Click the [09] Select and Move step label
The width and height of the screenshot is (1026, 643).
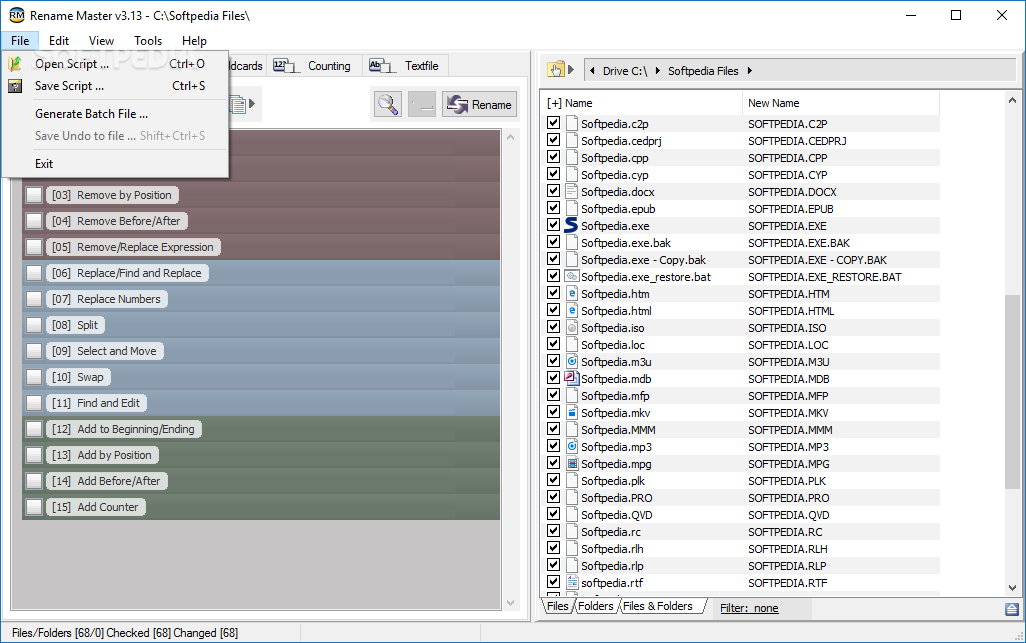pos(105,351)
